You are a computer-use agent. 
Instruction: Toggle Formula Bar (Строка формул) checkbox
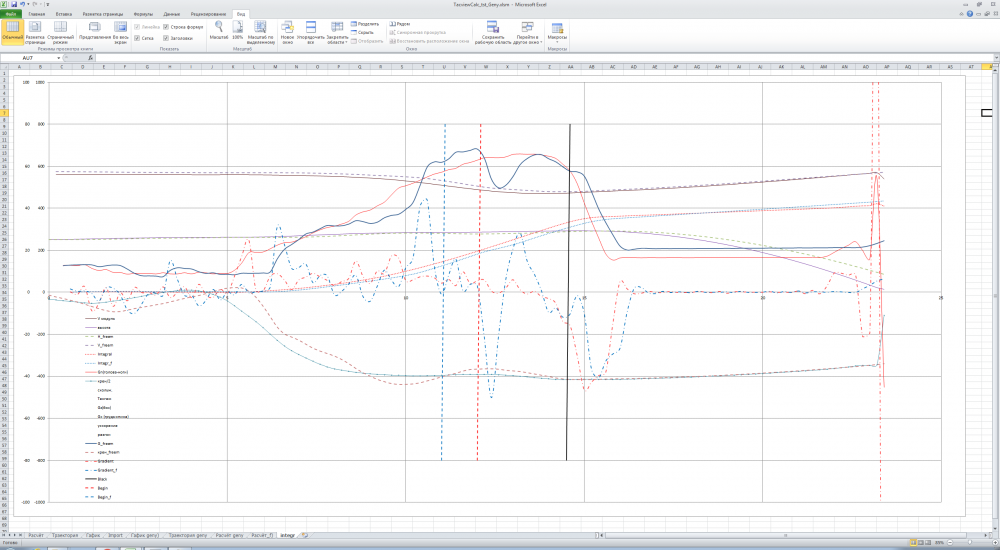pyautogui.click(x=166, y=26)
